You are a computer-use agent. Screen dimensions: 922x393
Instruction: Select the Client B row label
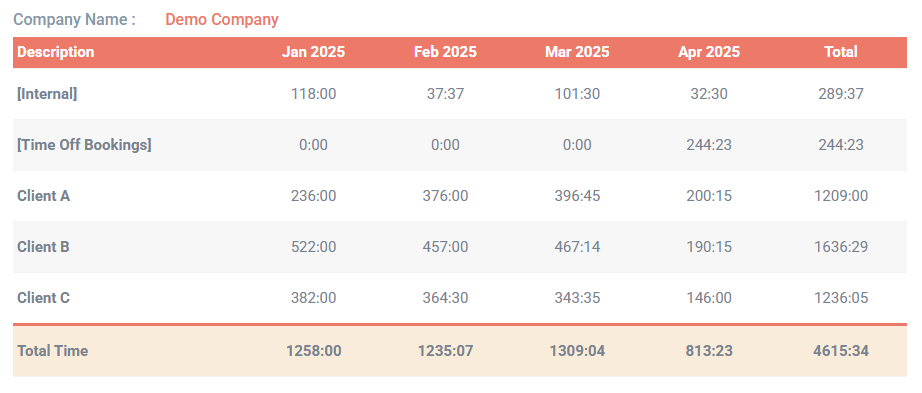44,247
